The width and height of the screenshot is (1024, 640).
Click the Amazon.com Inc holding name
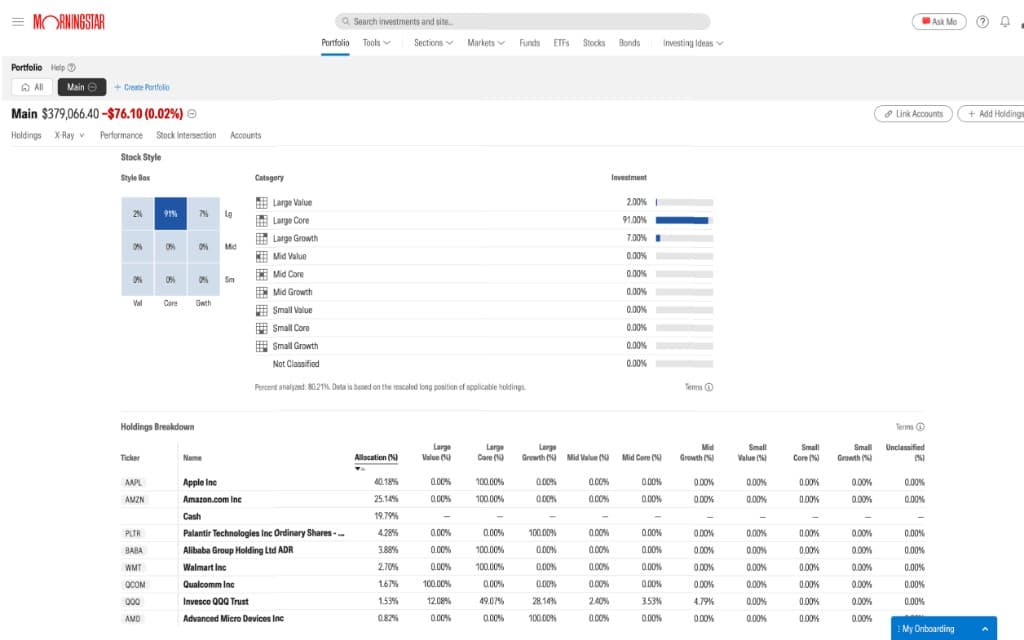[x=212, y=500]
